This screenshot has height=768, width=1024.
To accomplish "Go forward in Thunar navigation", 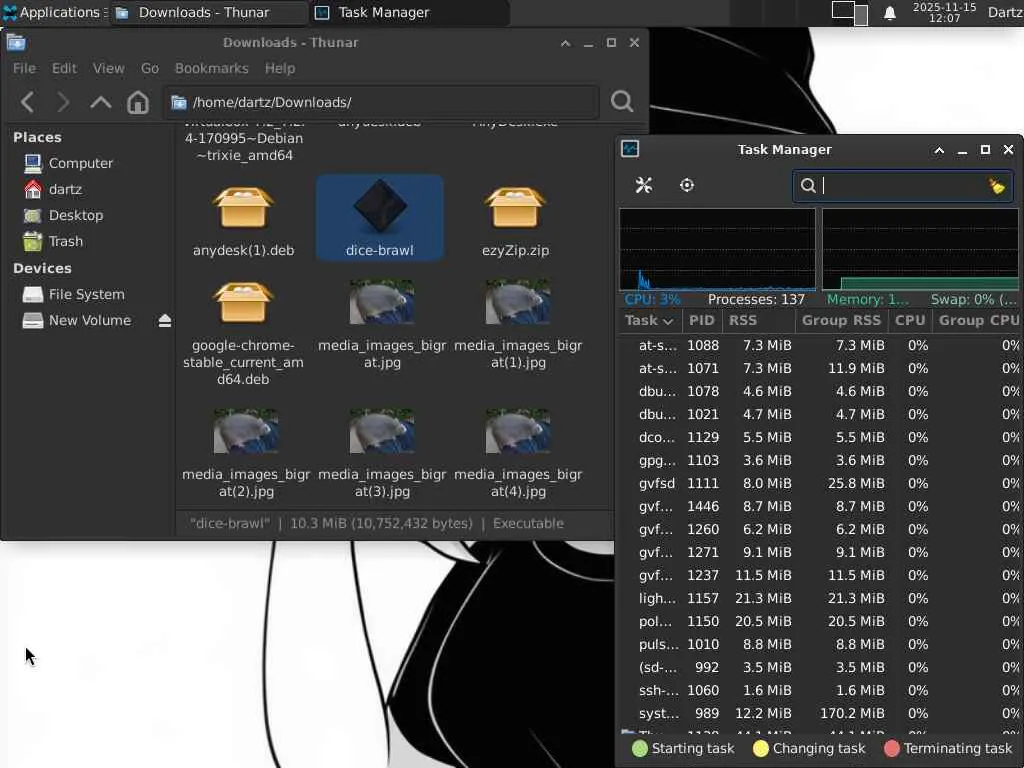I will tap(63, 102).
